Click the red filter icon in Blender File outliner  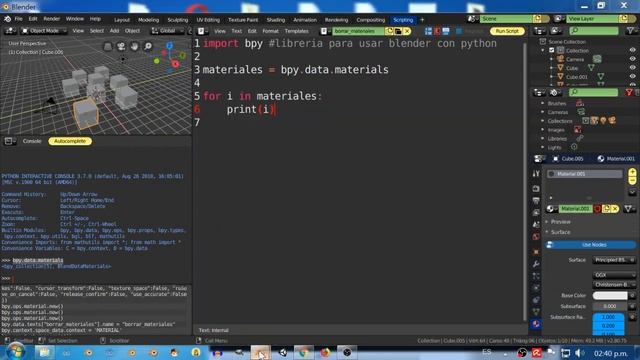pyautogui.click(x=629, y=93)
